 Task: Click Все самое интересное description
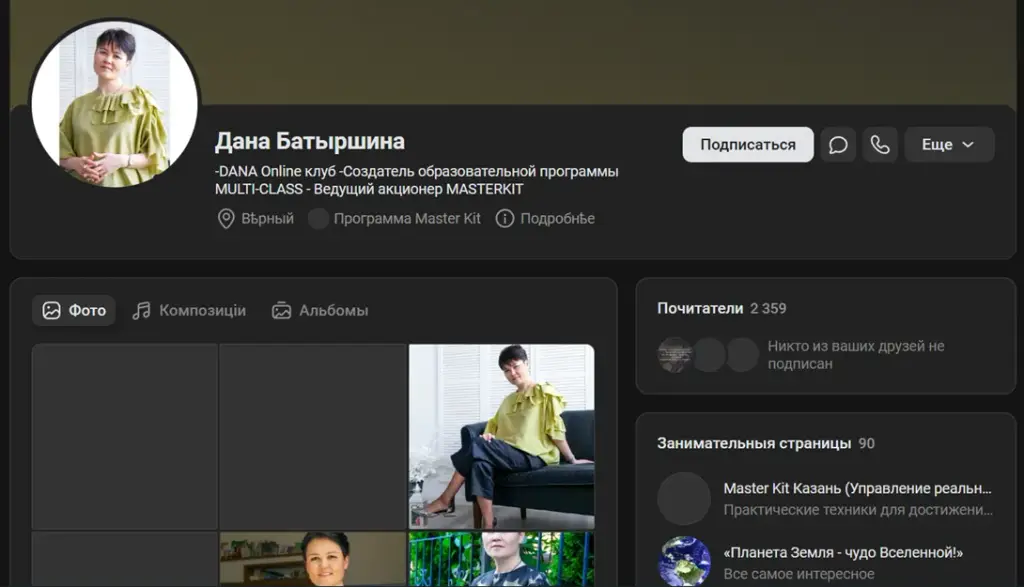click(799, 574)
